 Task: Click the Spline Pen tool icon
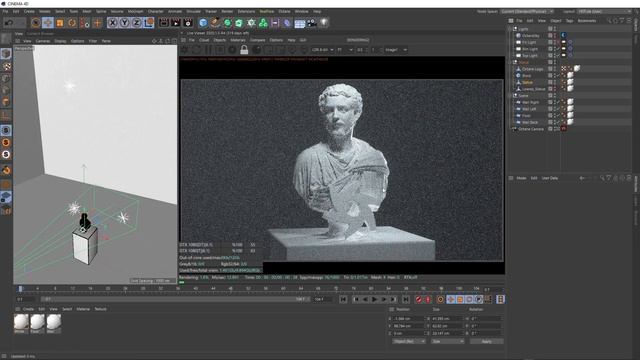pyautogui.click(x=216, y=23)
